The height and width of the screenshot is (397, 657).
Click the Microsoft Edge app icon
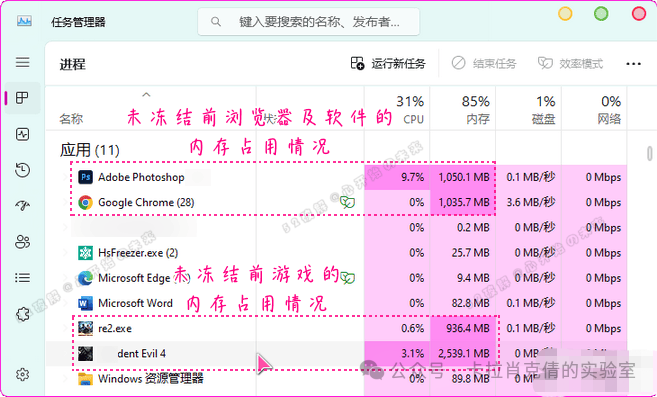[x=85, y=278]
